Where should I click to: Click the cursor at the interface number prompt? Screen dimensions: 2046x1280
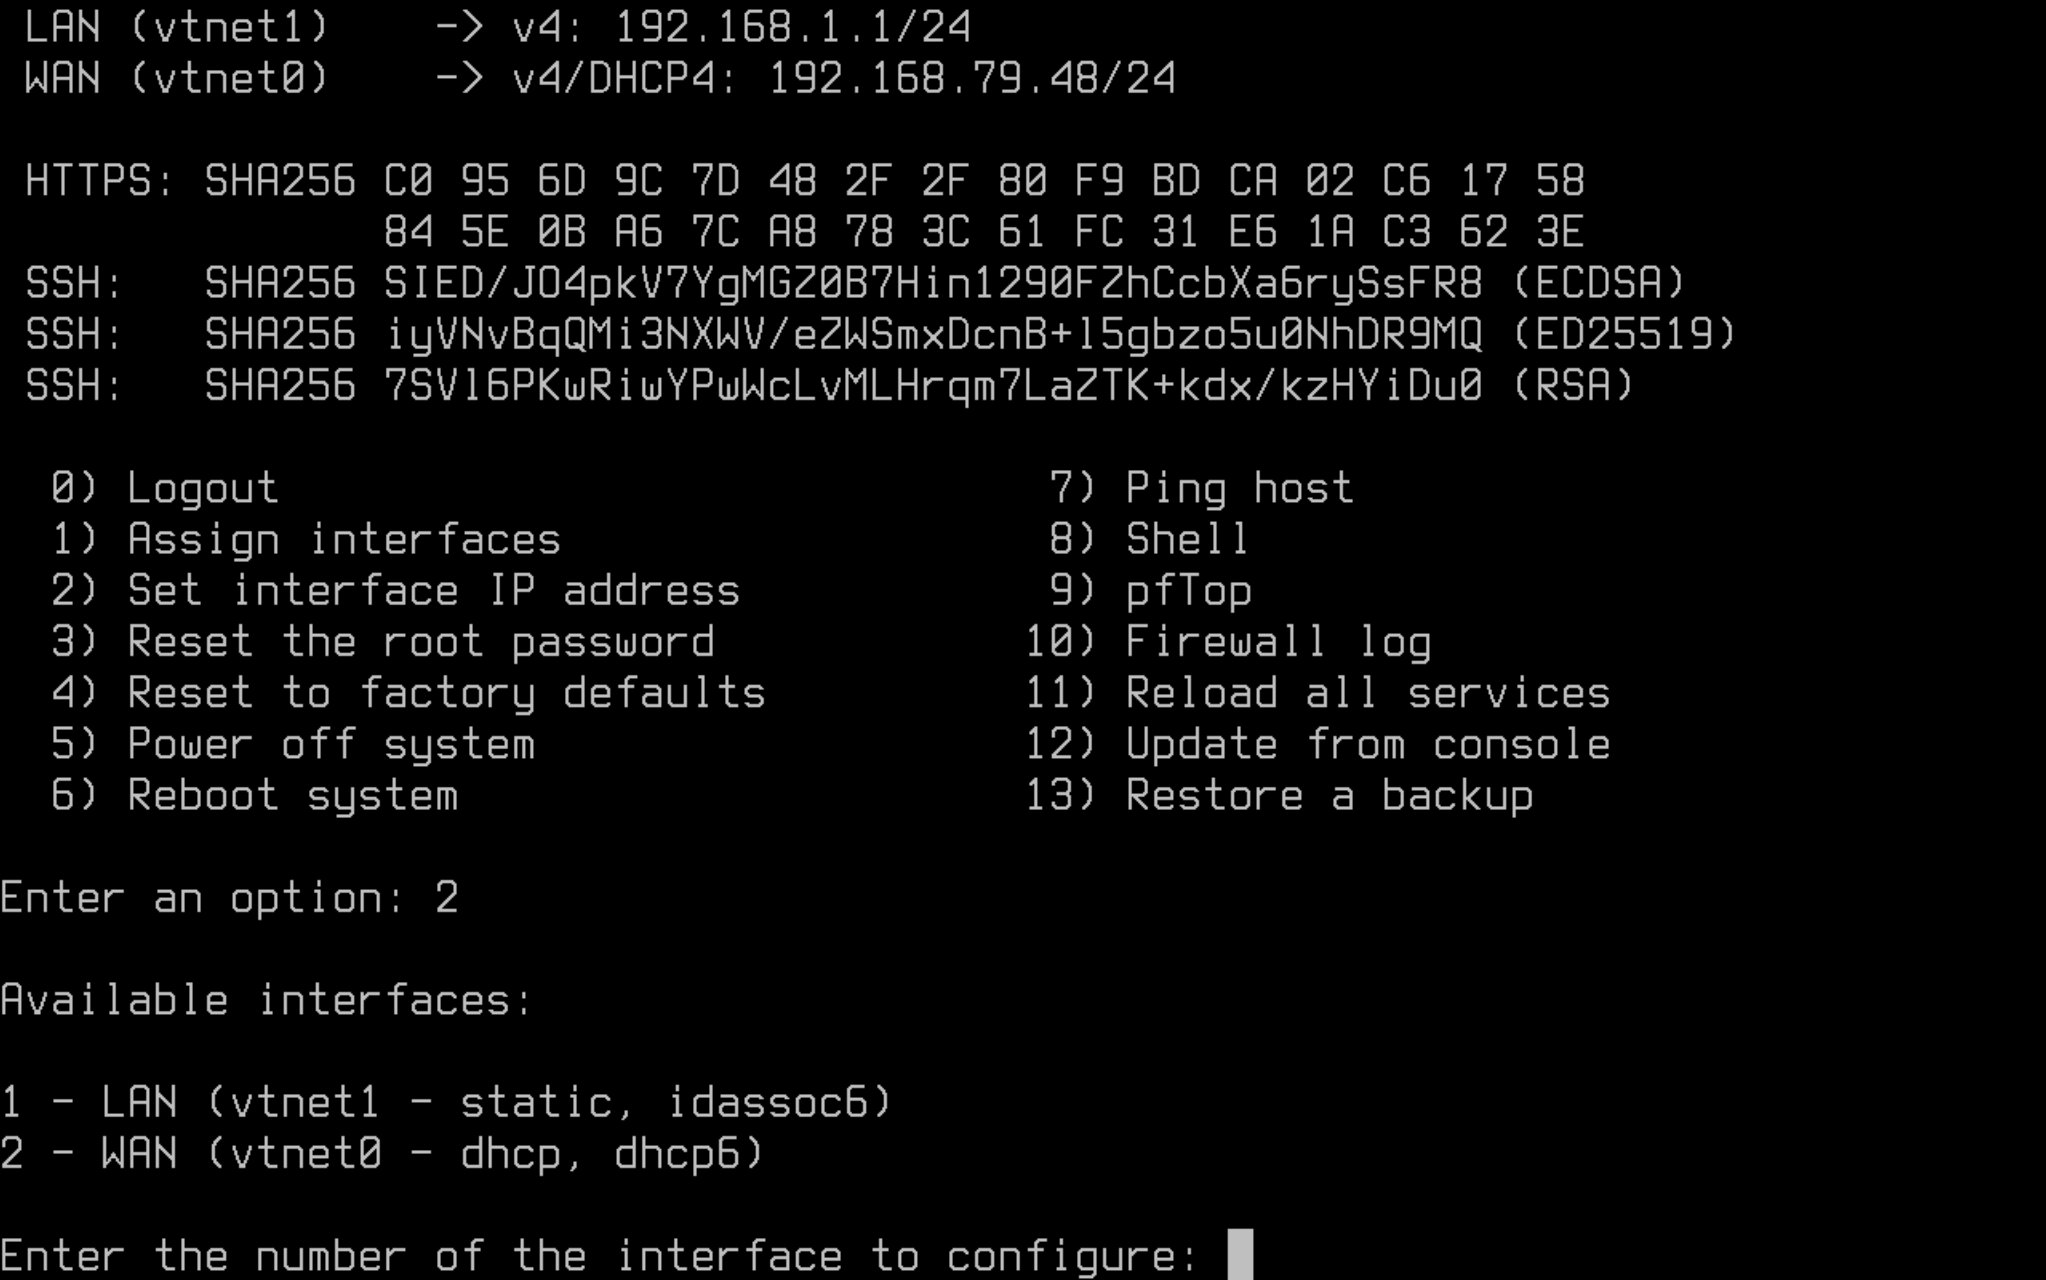1239,1254
